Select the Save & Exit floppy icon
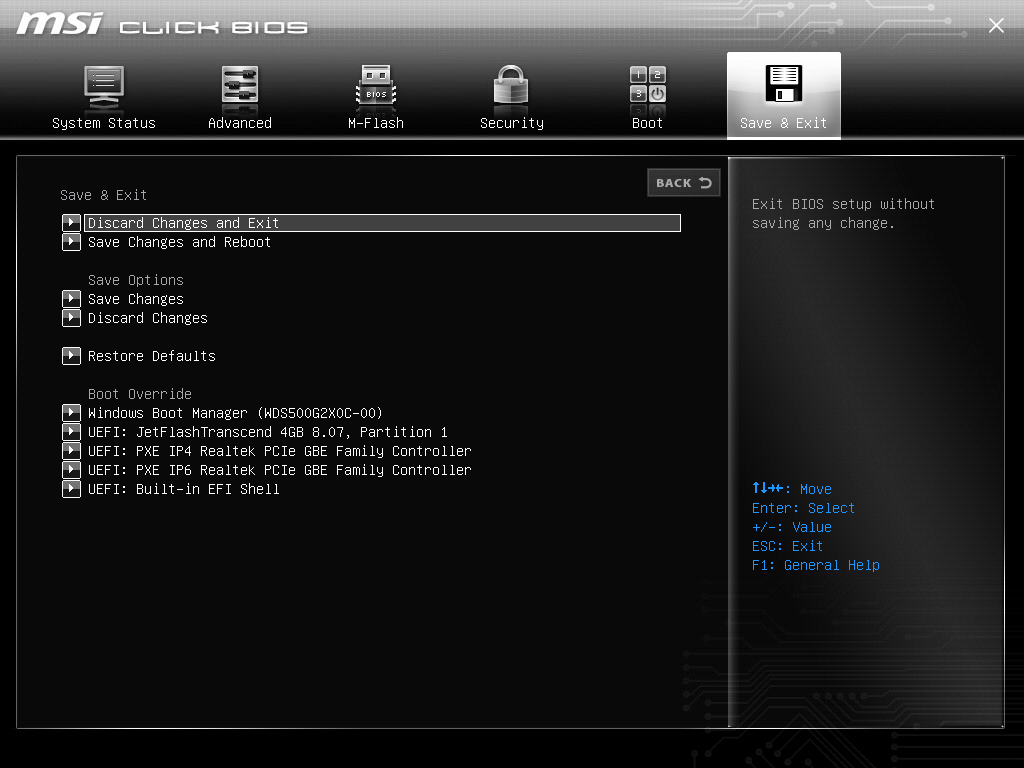 [784, 84]
